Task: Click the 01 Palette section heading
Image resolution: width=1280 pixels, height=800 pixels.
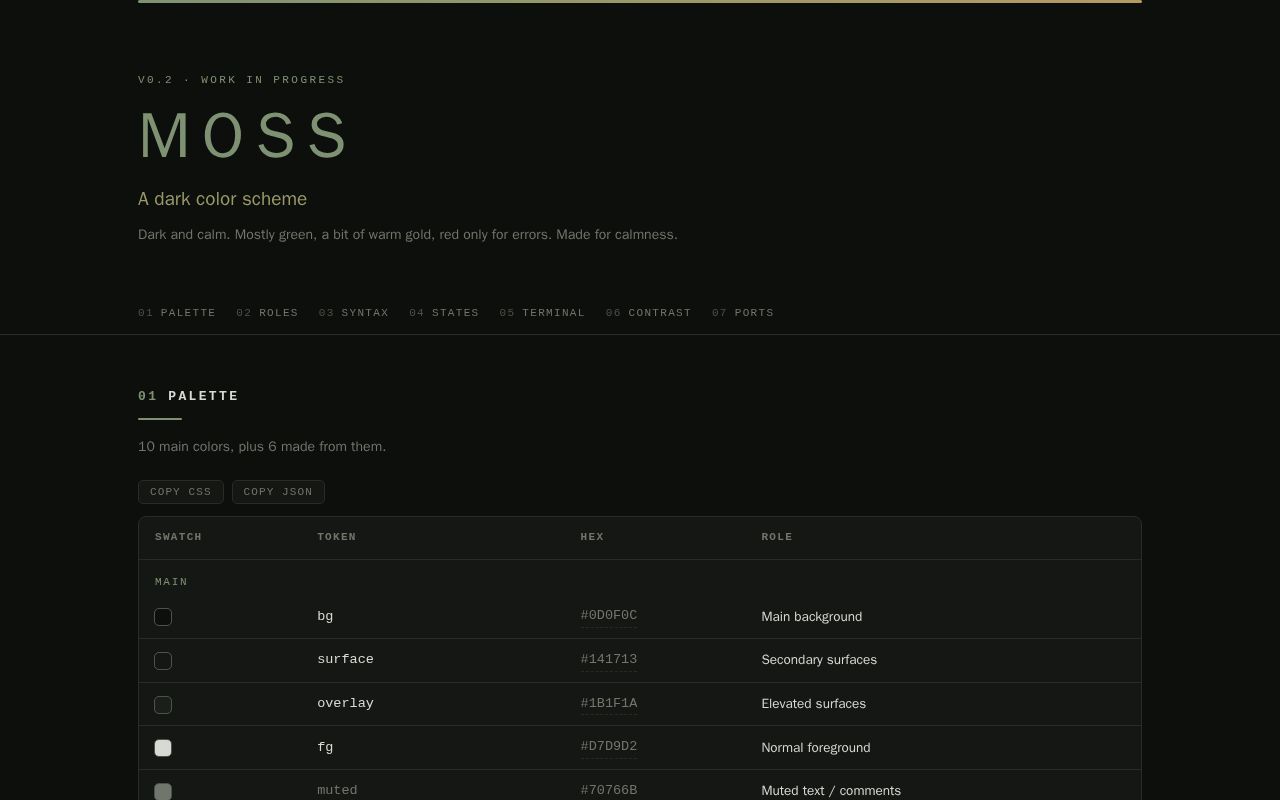Action: [x=189, y=396]
